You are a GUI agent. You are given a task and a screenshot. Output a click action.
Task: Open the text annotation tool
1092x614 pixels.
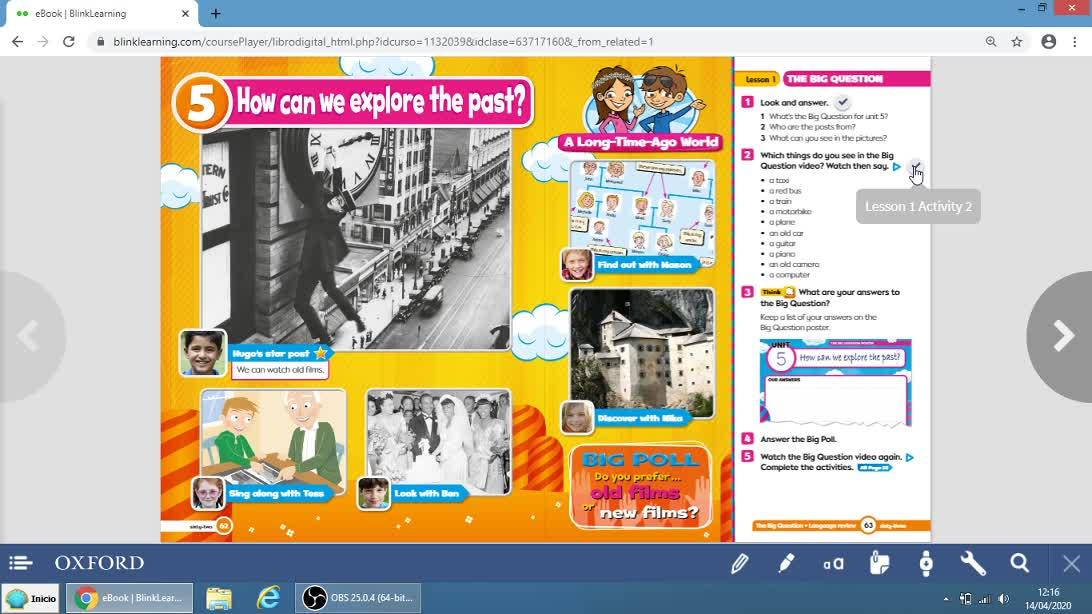tap(833, 563)
